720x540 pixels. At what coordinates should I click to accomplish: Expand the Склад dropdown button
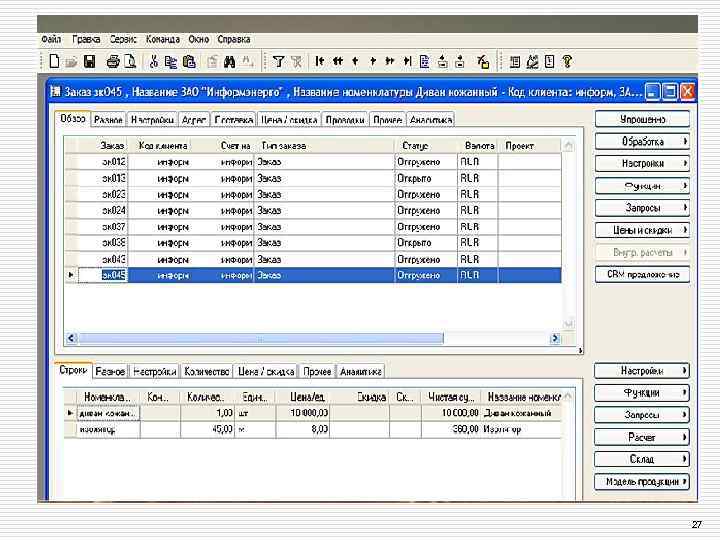tap(643, 459)
